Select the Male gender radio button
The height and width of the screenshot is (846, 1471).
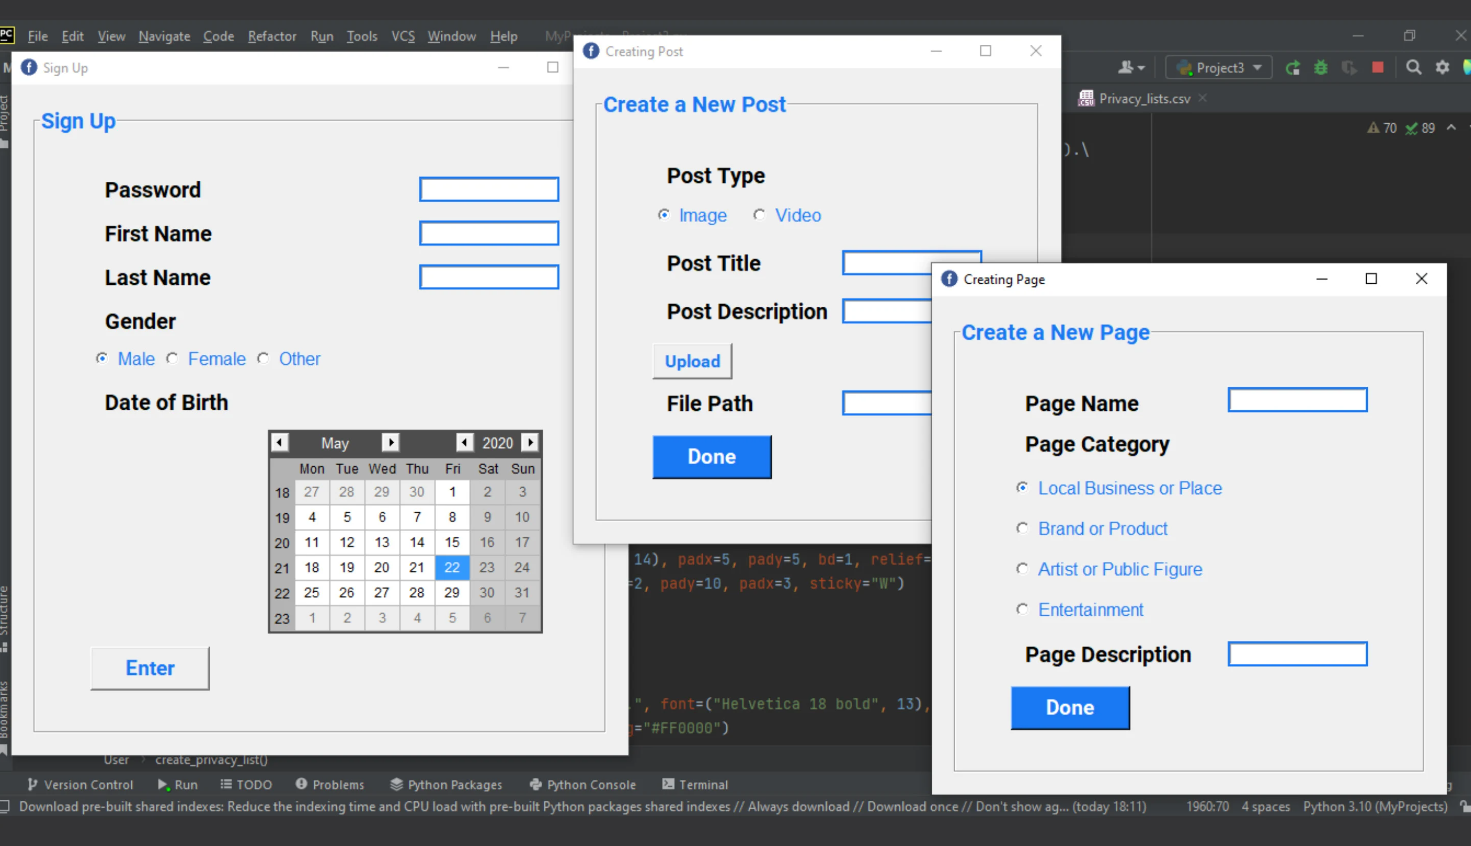[102, 358]
